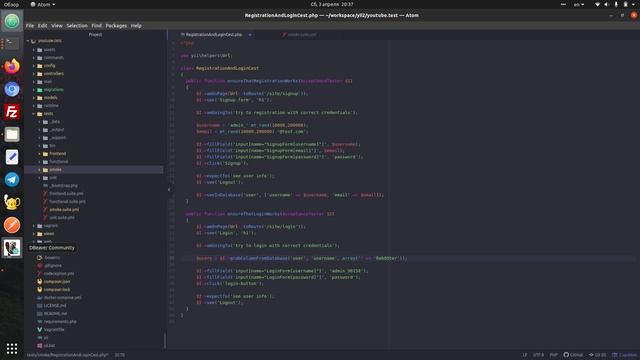Open Chromium browser from the dock
Image resolution: width=640 pixels, height=360 pixels.
coord(12,89)
